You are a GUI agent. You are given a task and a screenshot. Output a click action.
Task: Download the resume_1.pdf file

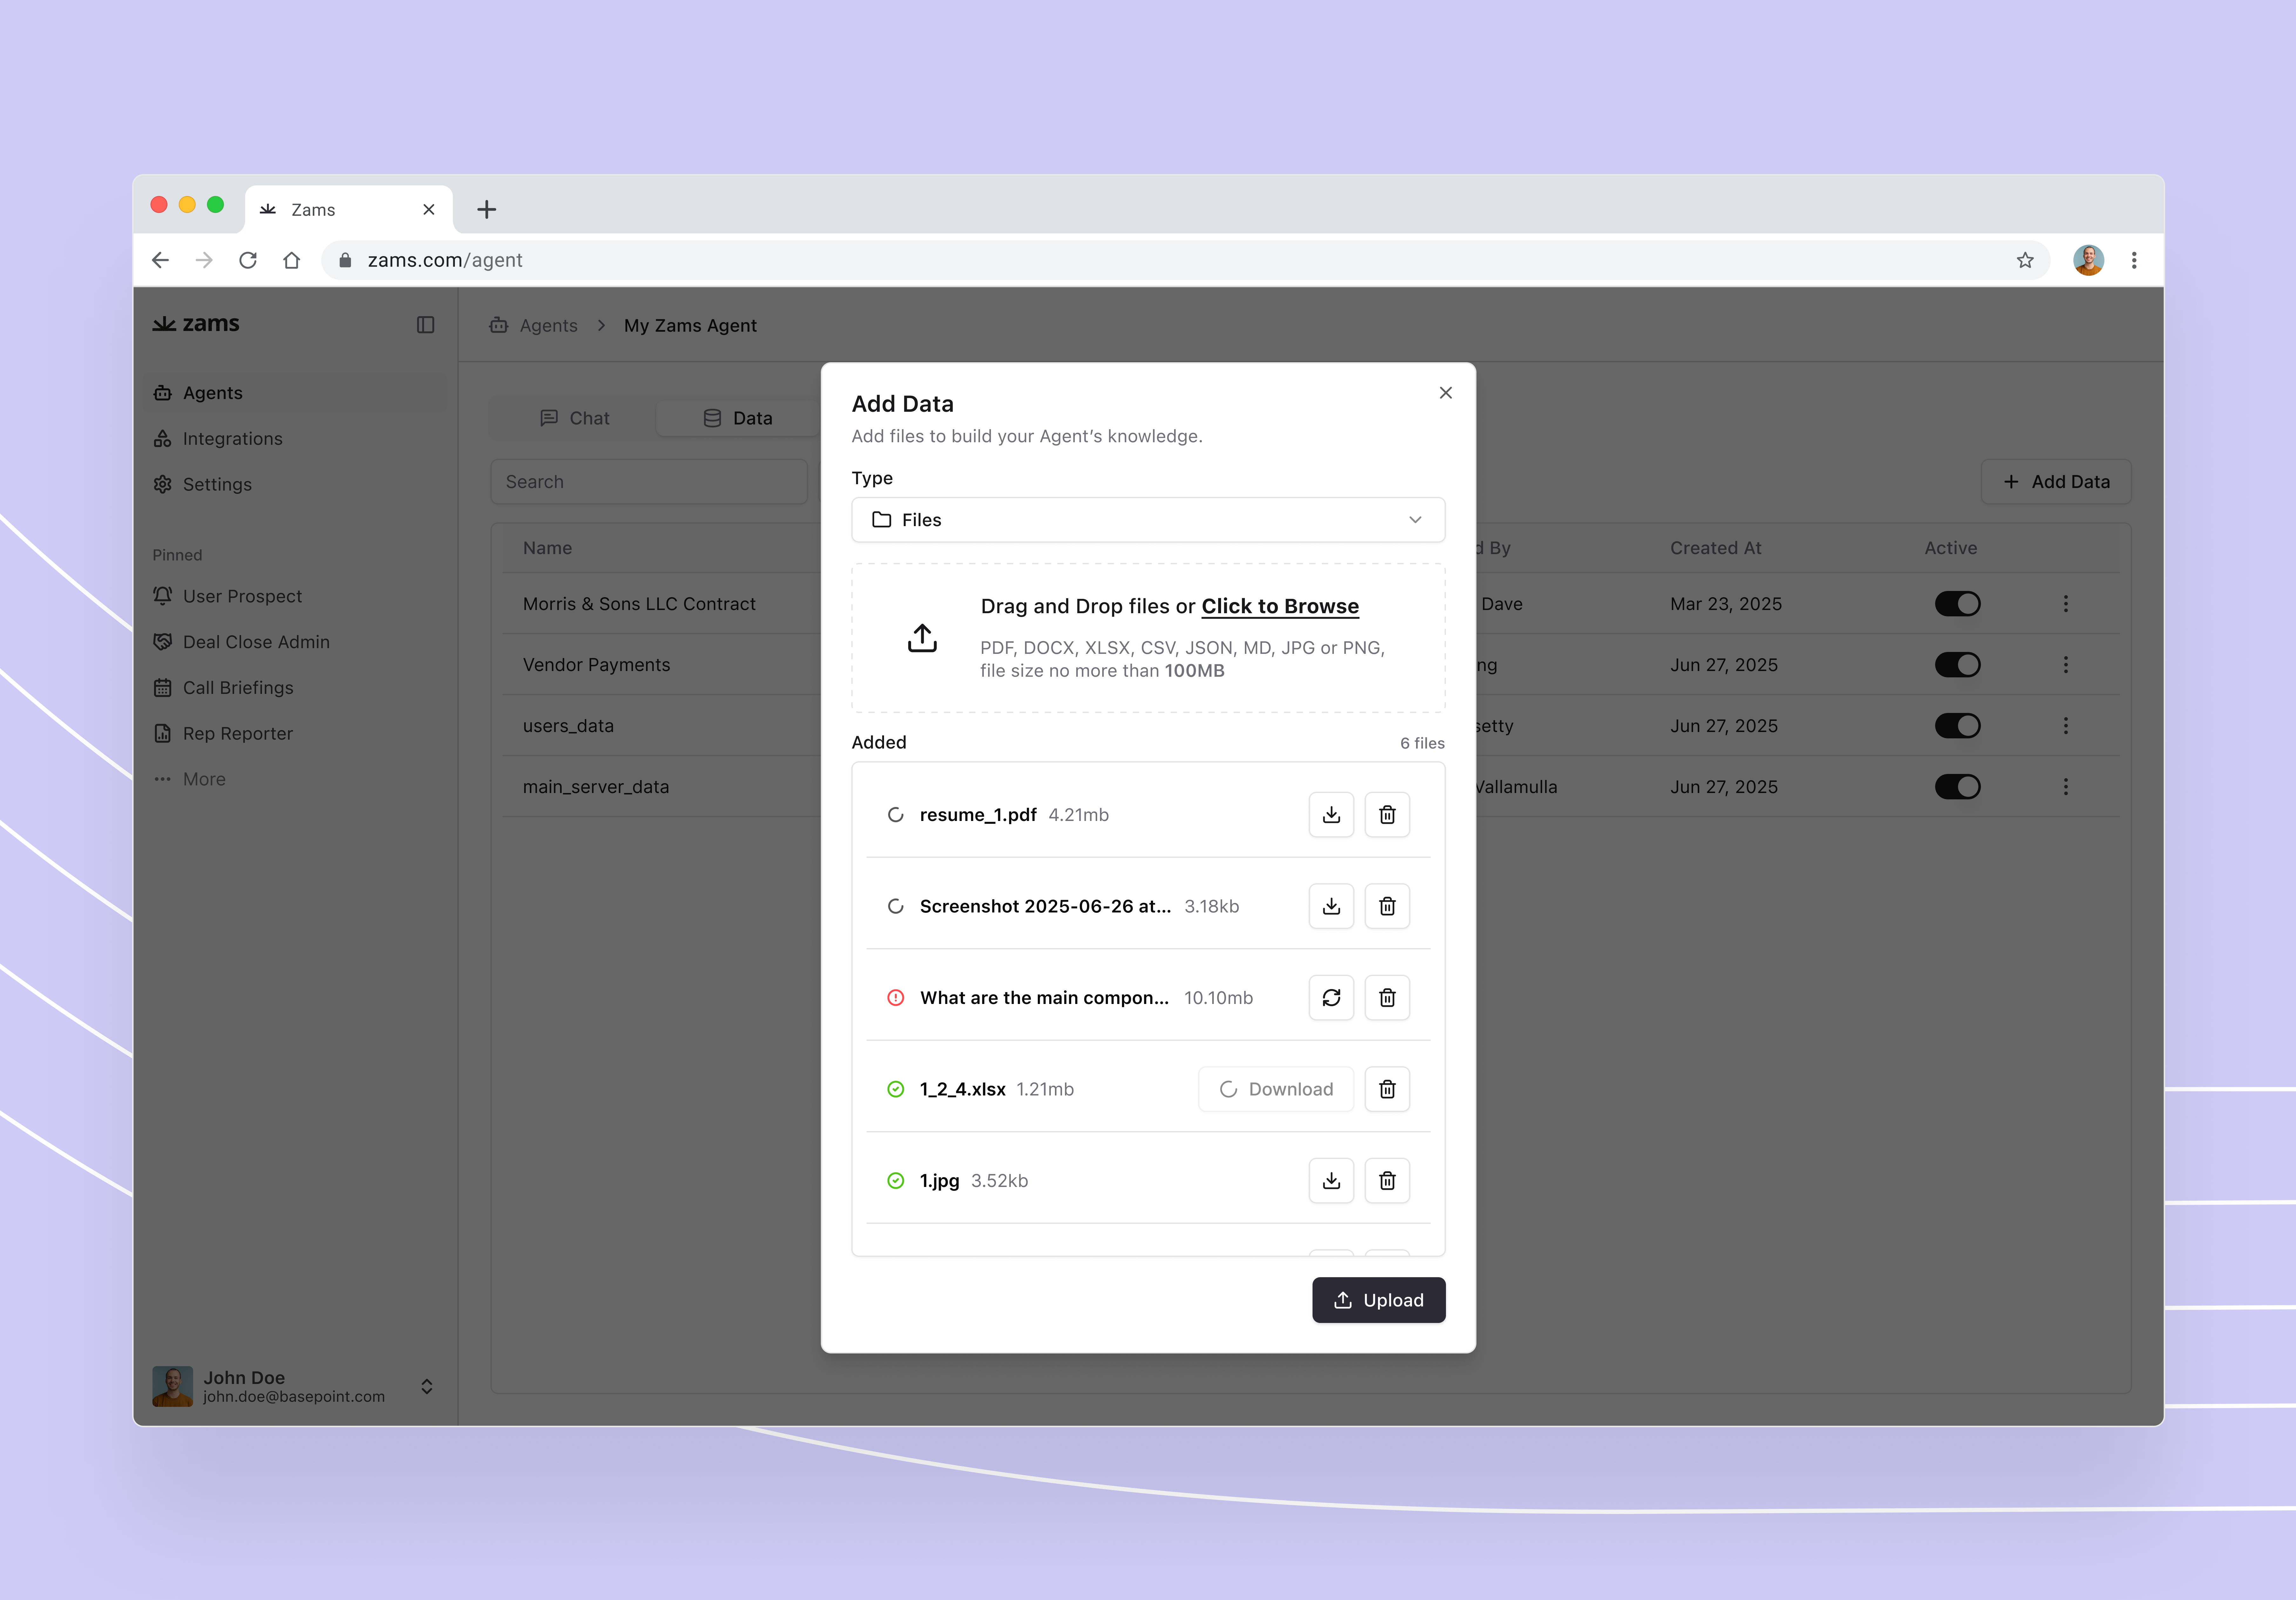[1331, 815]
